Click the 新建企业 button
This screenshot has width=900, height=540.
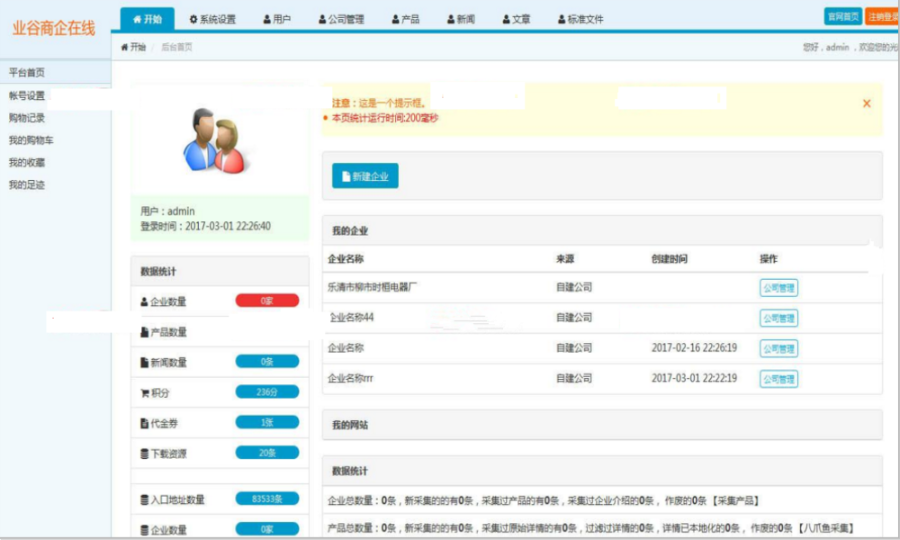point(365,176)
